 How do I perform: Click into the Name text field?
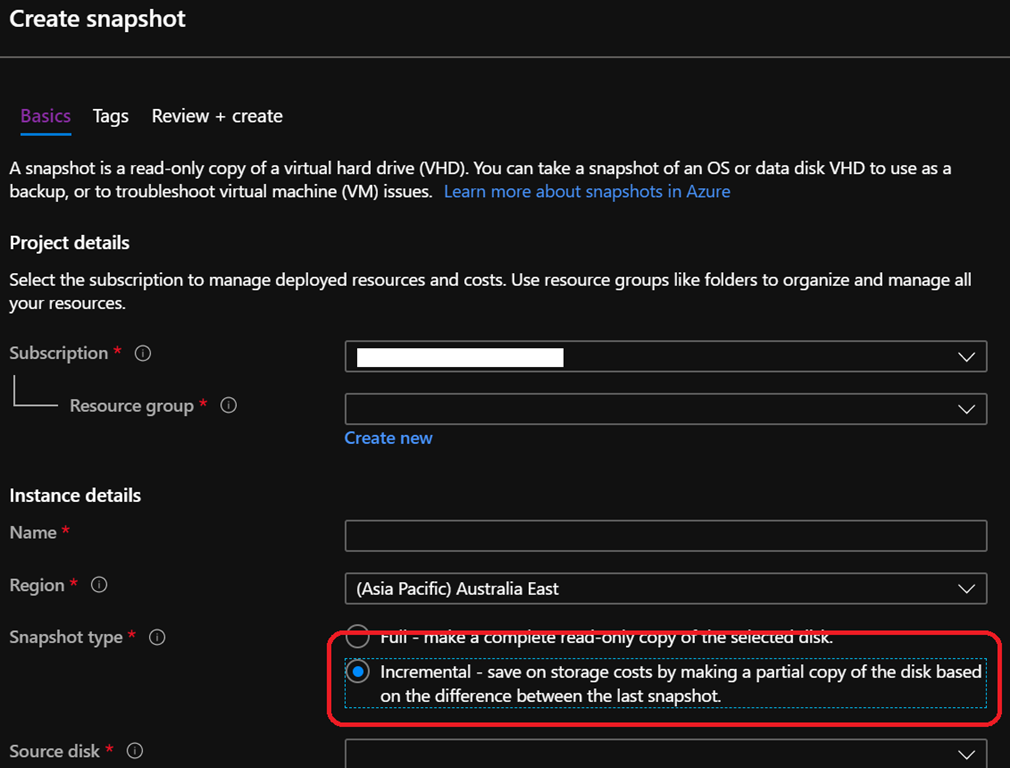click(x=665, y=536)
